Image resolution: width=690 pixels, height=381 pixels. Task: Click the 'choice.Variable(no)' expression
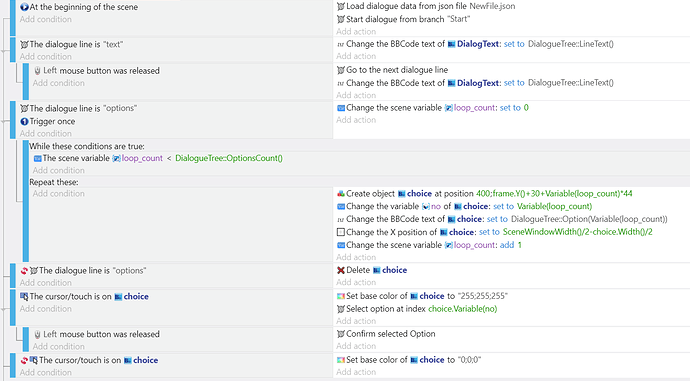tap(462, 309)
